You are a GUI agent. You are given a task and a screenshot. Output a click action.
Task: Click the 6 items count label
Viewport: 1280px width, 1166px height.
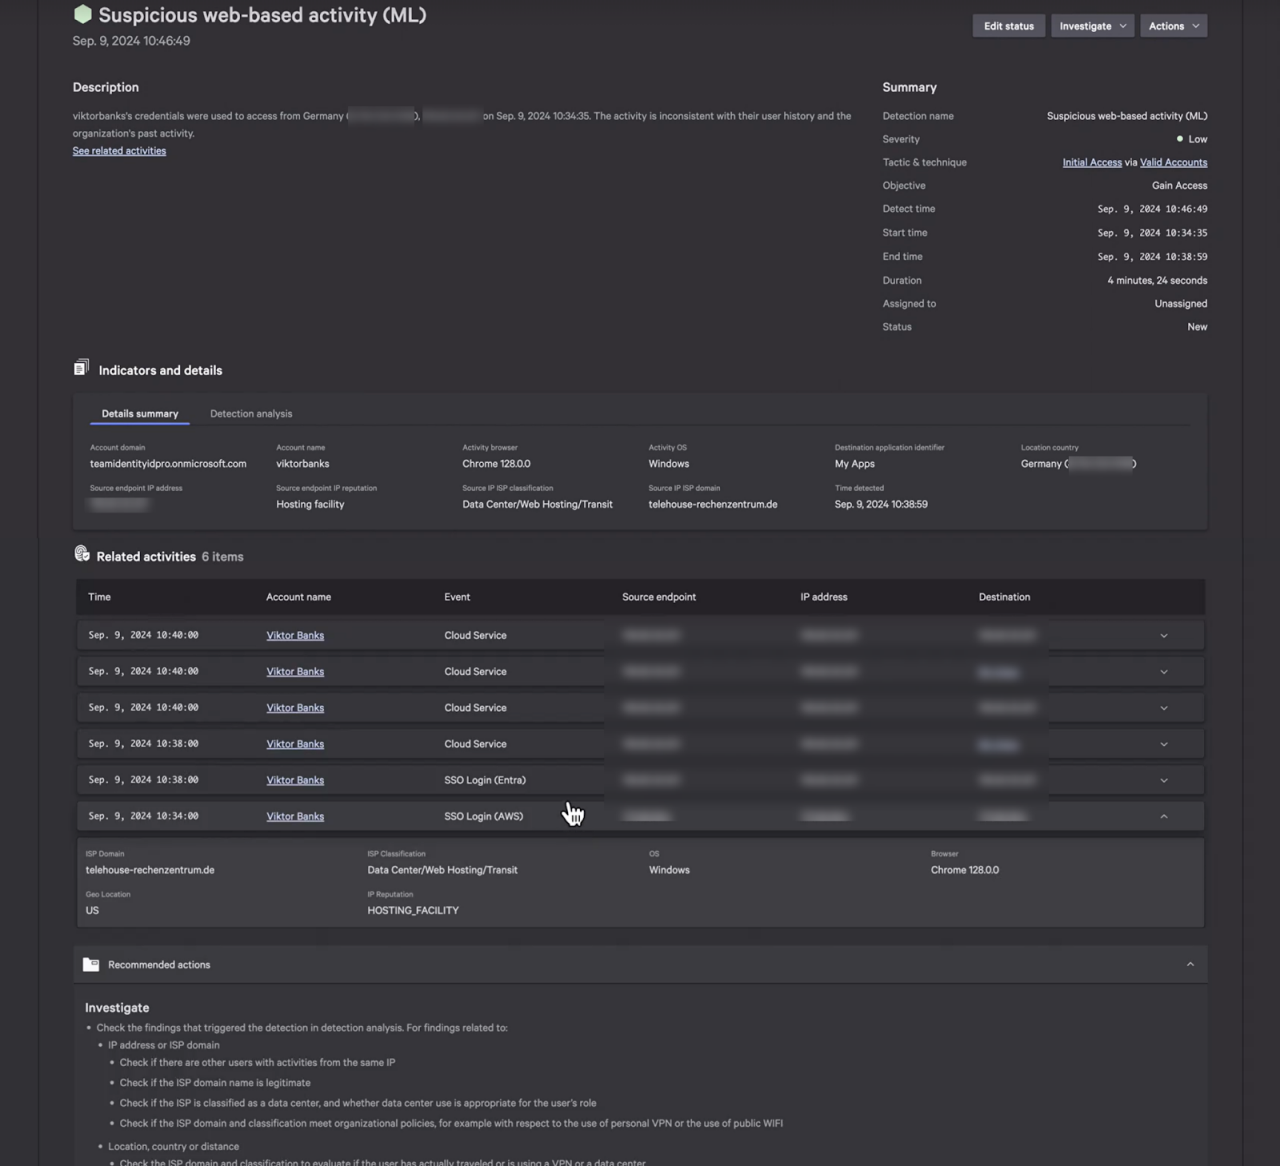222,557
